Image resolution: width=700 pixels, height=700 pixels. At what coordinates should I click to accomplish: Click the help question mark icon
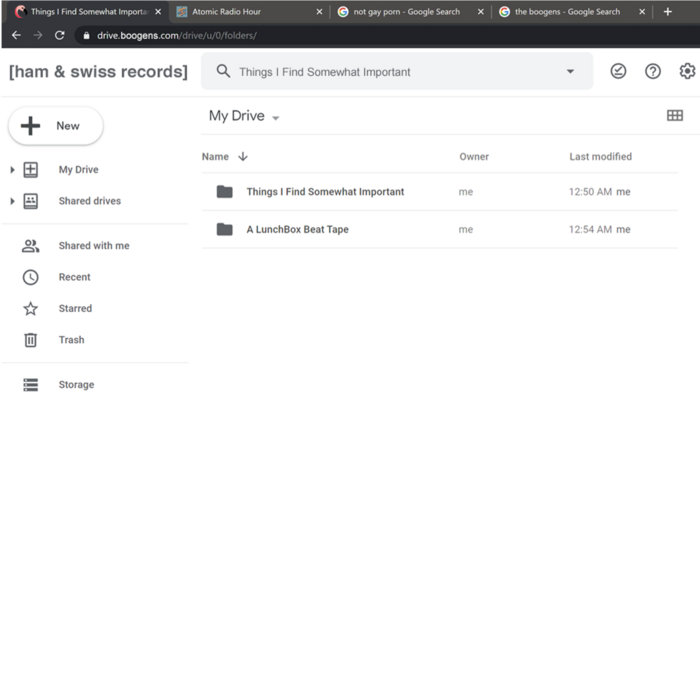653,71
